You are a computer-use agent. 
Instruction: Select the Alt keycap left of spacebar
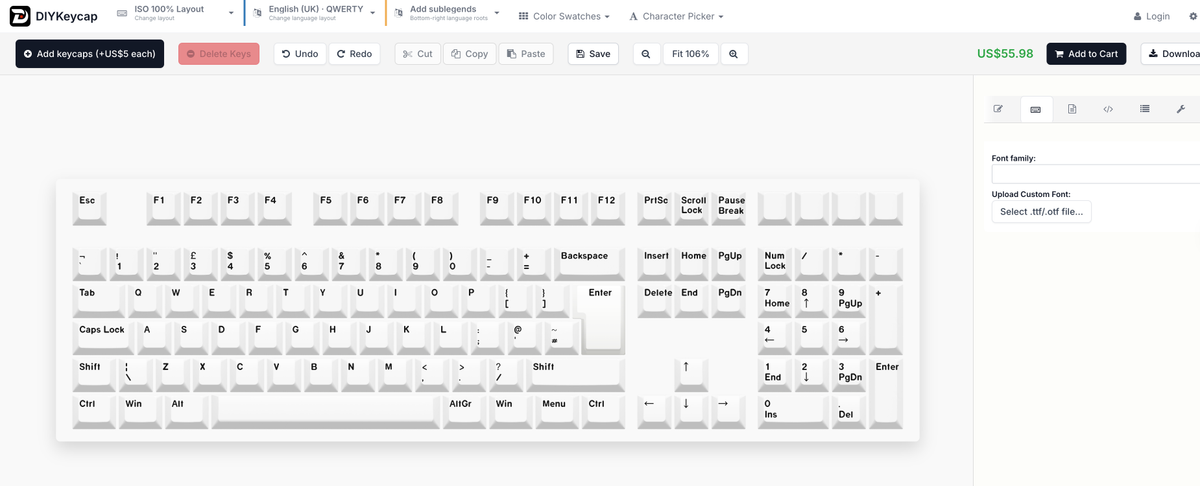click(186, 412)
